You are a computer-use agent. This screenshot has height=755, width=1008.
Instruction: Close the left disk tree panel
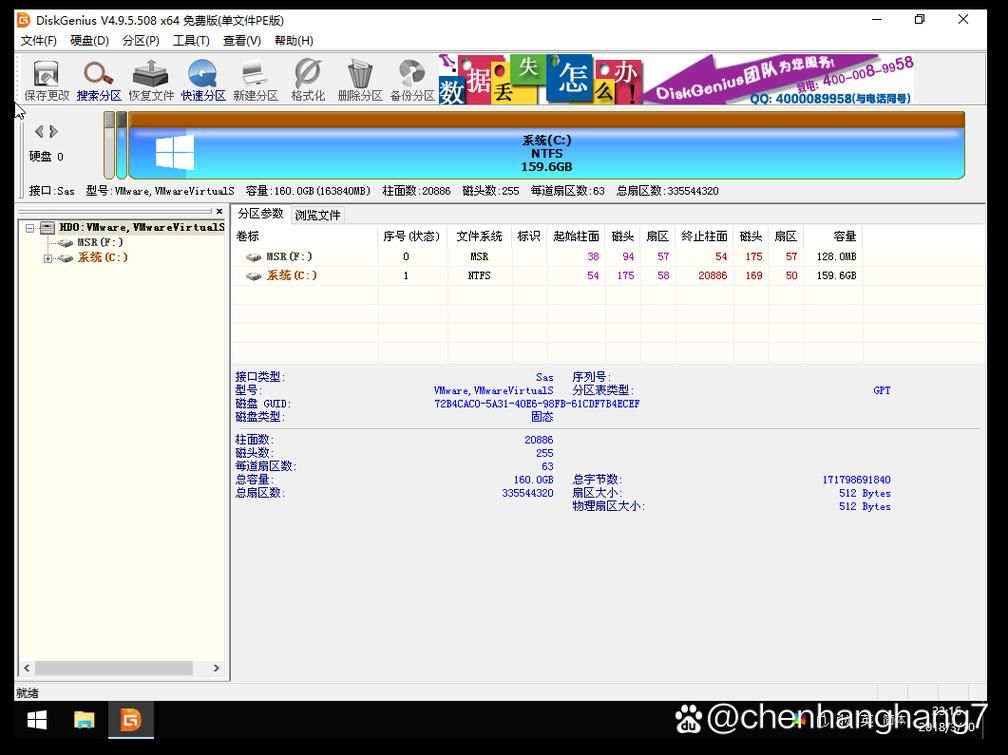pos(219,212)
